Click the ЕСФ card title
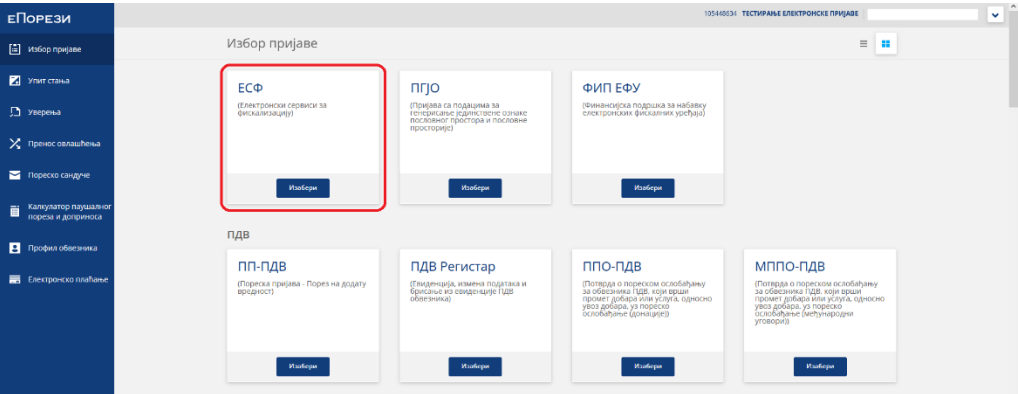The image size is (1018, 394). (x=250, y=88)
